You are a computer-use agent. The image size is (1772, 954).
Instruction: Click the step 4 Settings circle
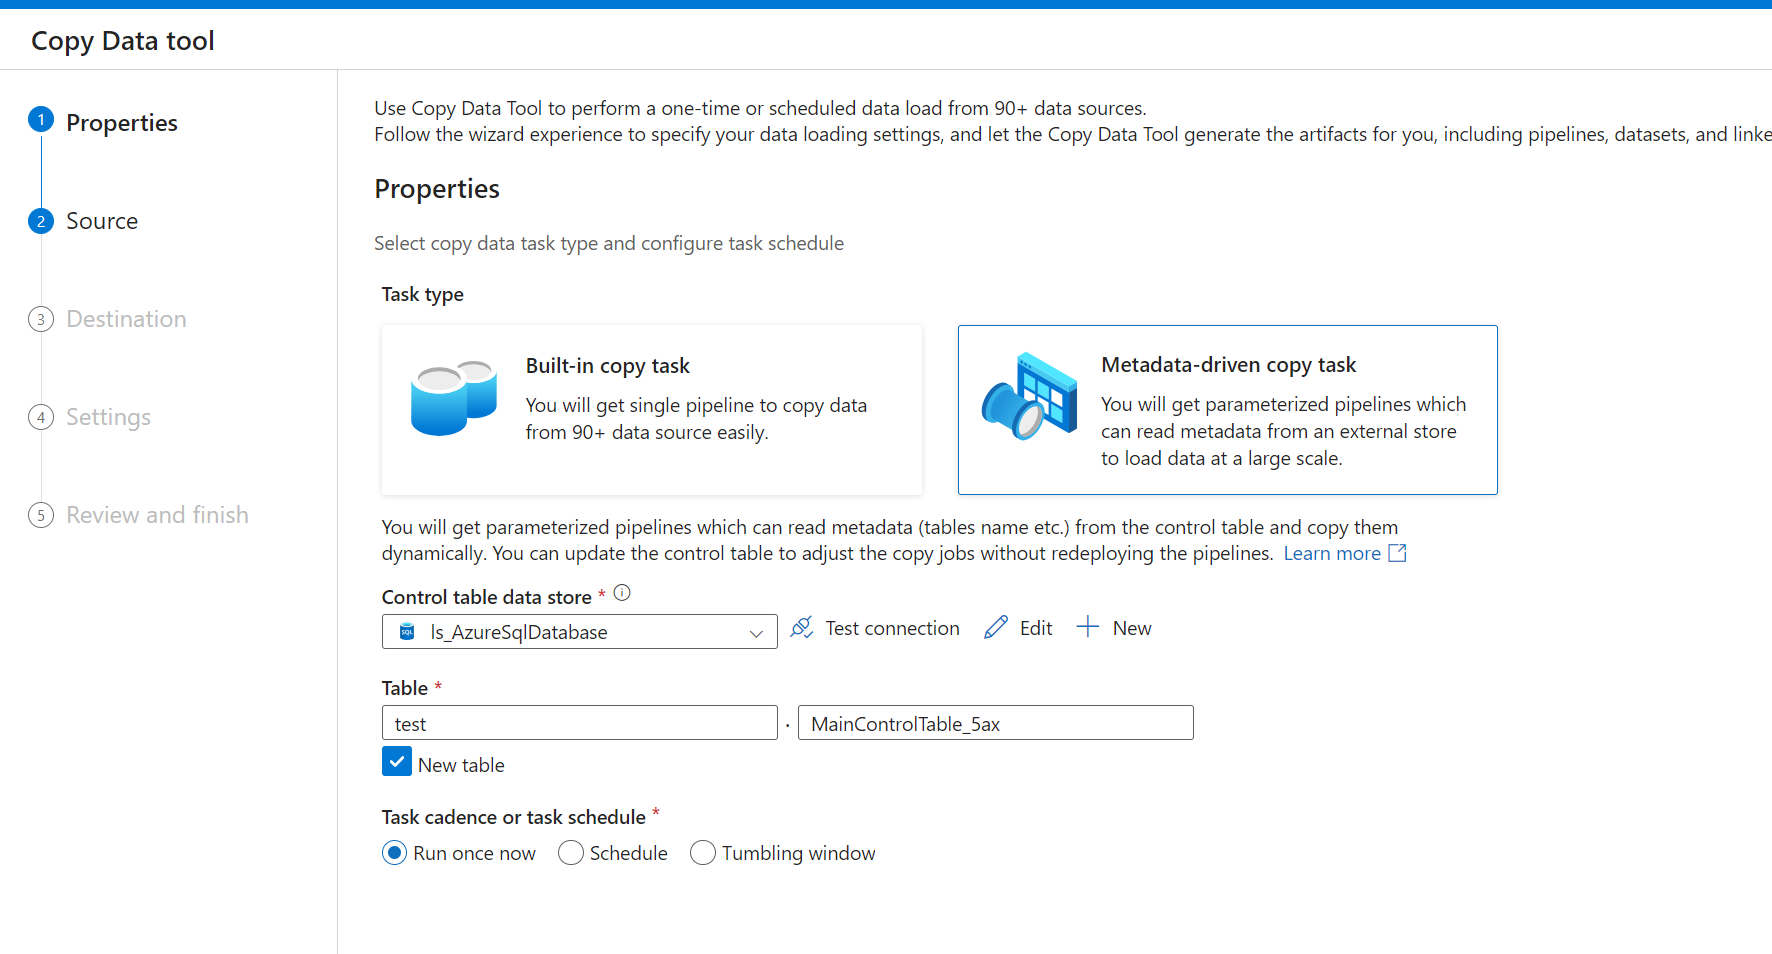coord(41,417)
